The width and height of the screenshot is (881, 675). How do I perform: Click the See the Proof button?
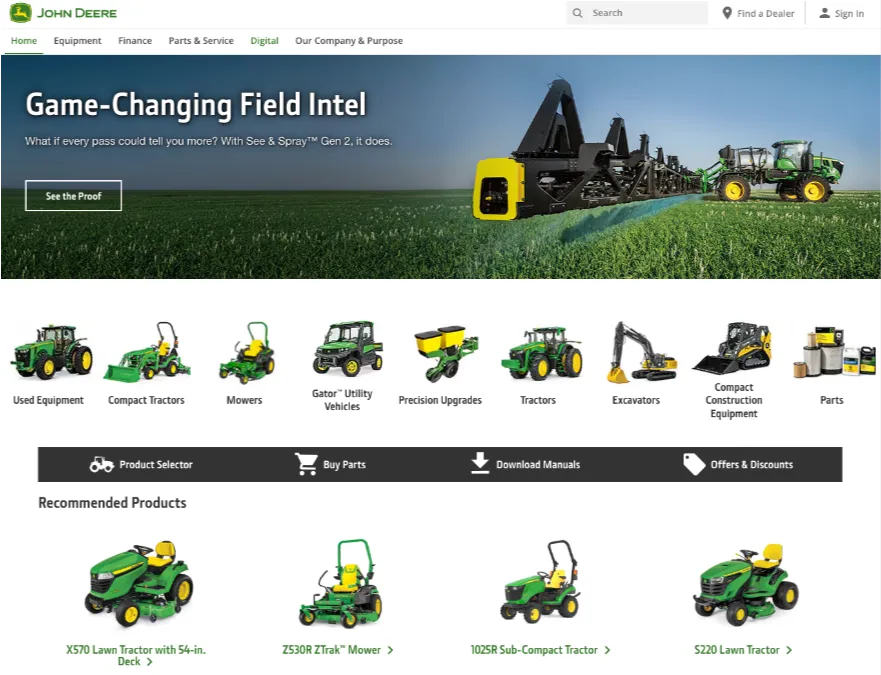point(73,195)
